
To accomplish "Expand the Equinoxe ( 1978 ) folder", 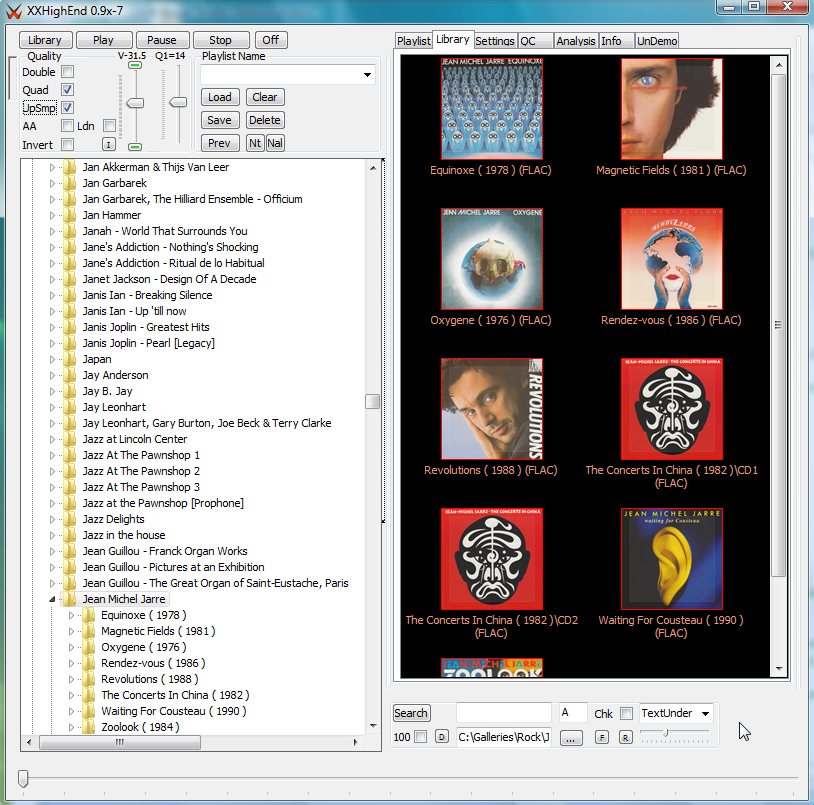I will pos(72,615).
